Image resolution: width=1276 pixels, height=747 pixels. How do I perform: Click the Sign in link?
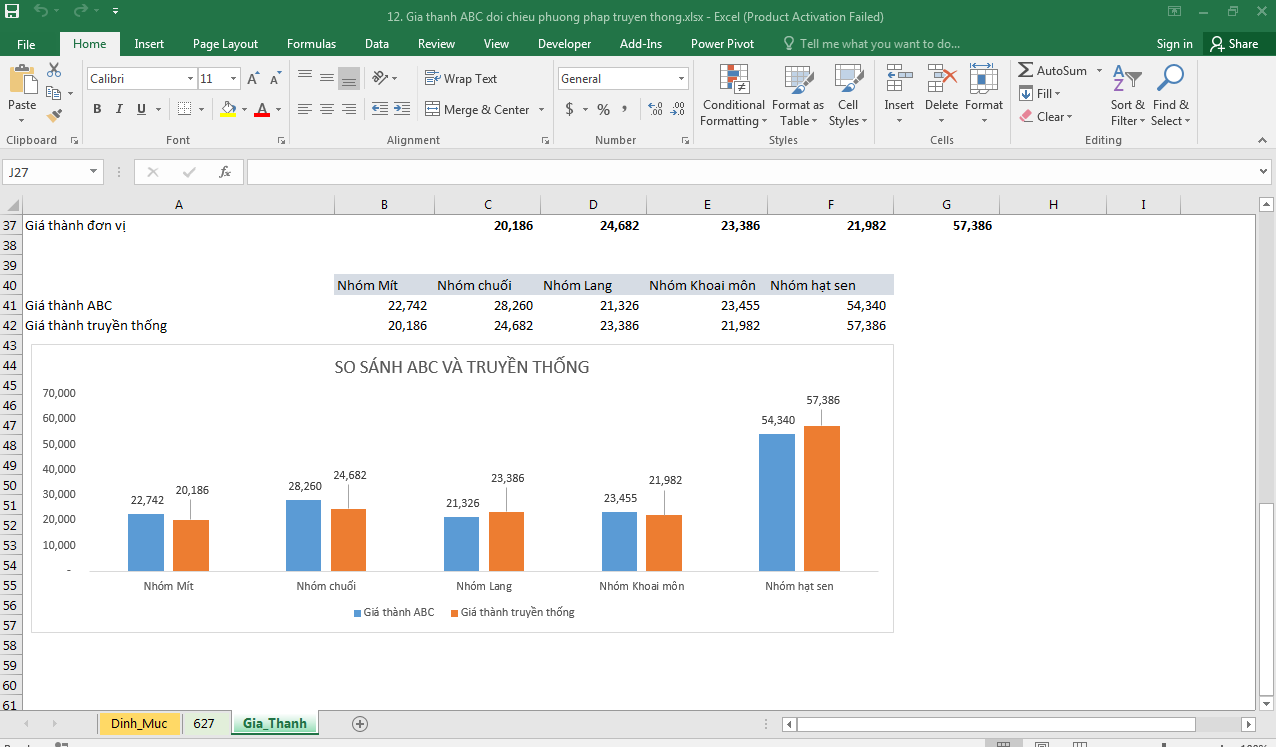(x=1174, y=44)
